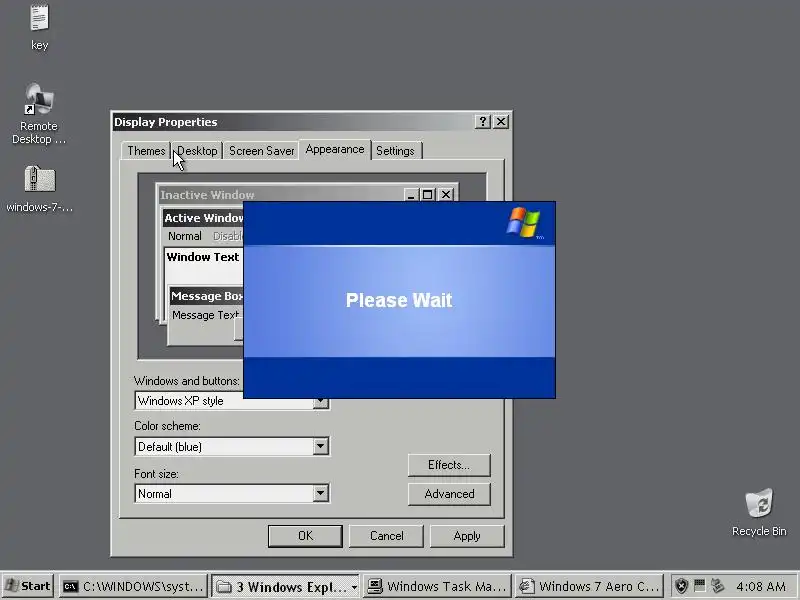Screen dimensions: 800x600
Task: Click the Display Properties help question-mark button
Action: click(483, 121)
